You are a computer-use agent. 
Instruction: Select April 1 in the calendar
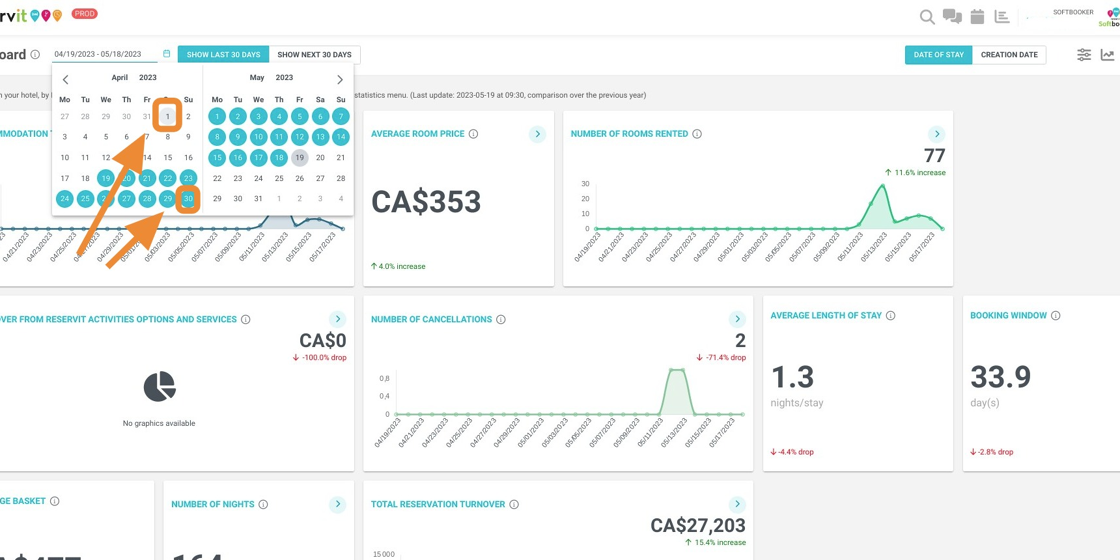tap(167, 116)
